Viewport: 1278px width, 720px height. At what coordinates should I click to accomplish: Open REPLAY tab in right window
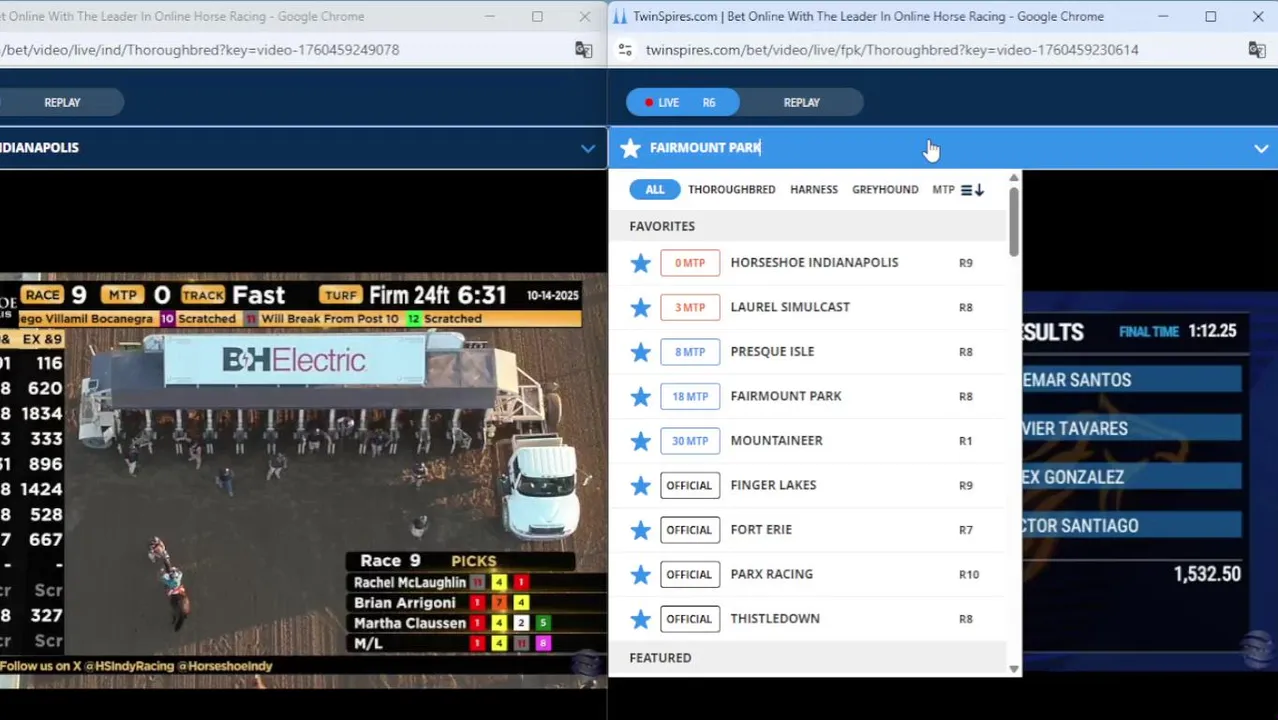coord(801,102)
